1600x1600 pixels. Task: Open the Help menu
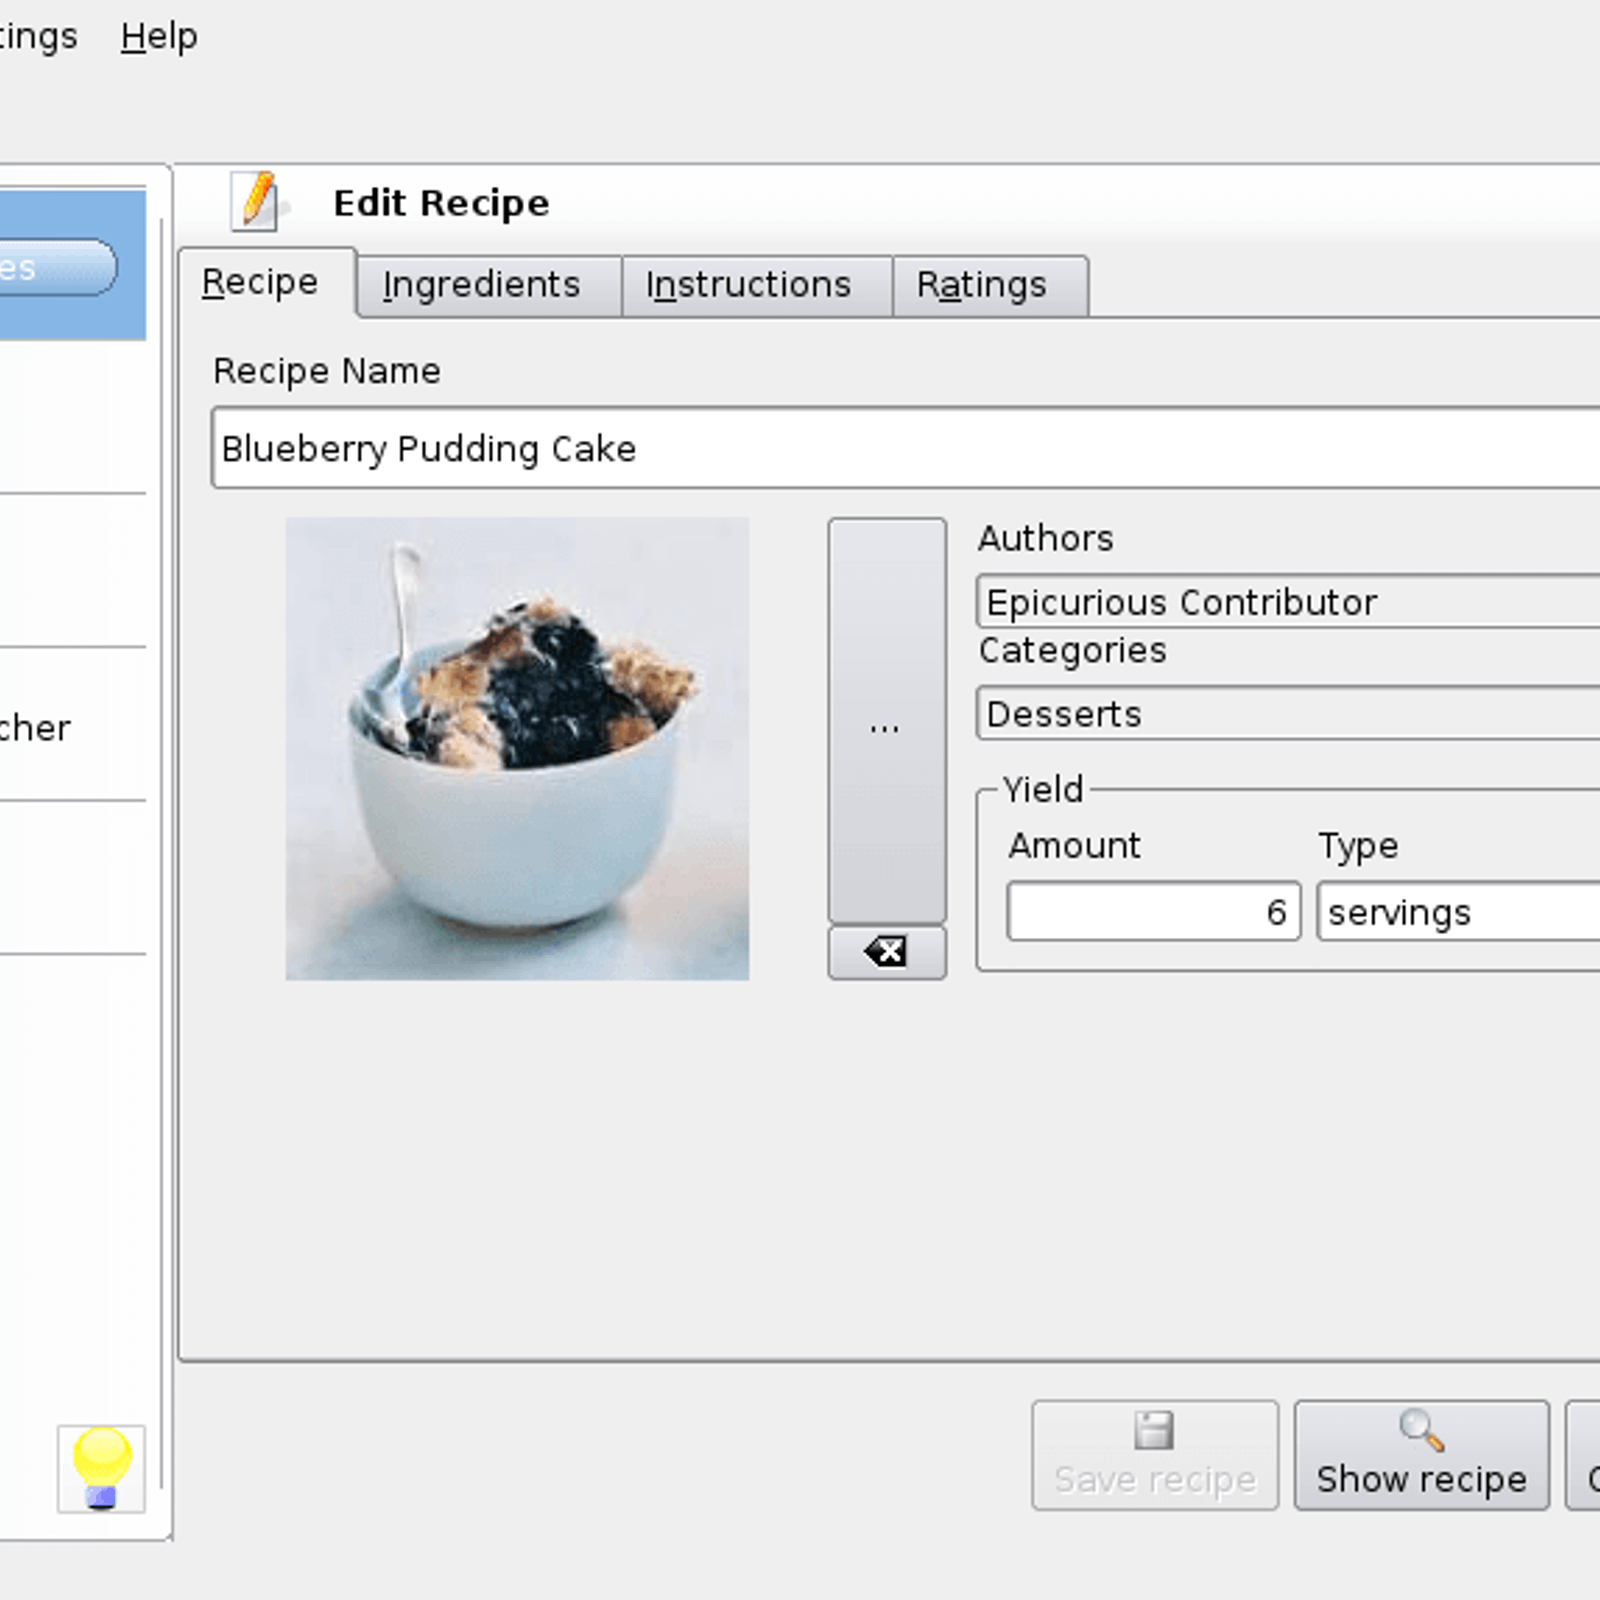coord(159,36)
